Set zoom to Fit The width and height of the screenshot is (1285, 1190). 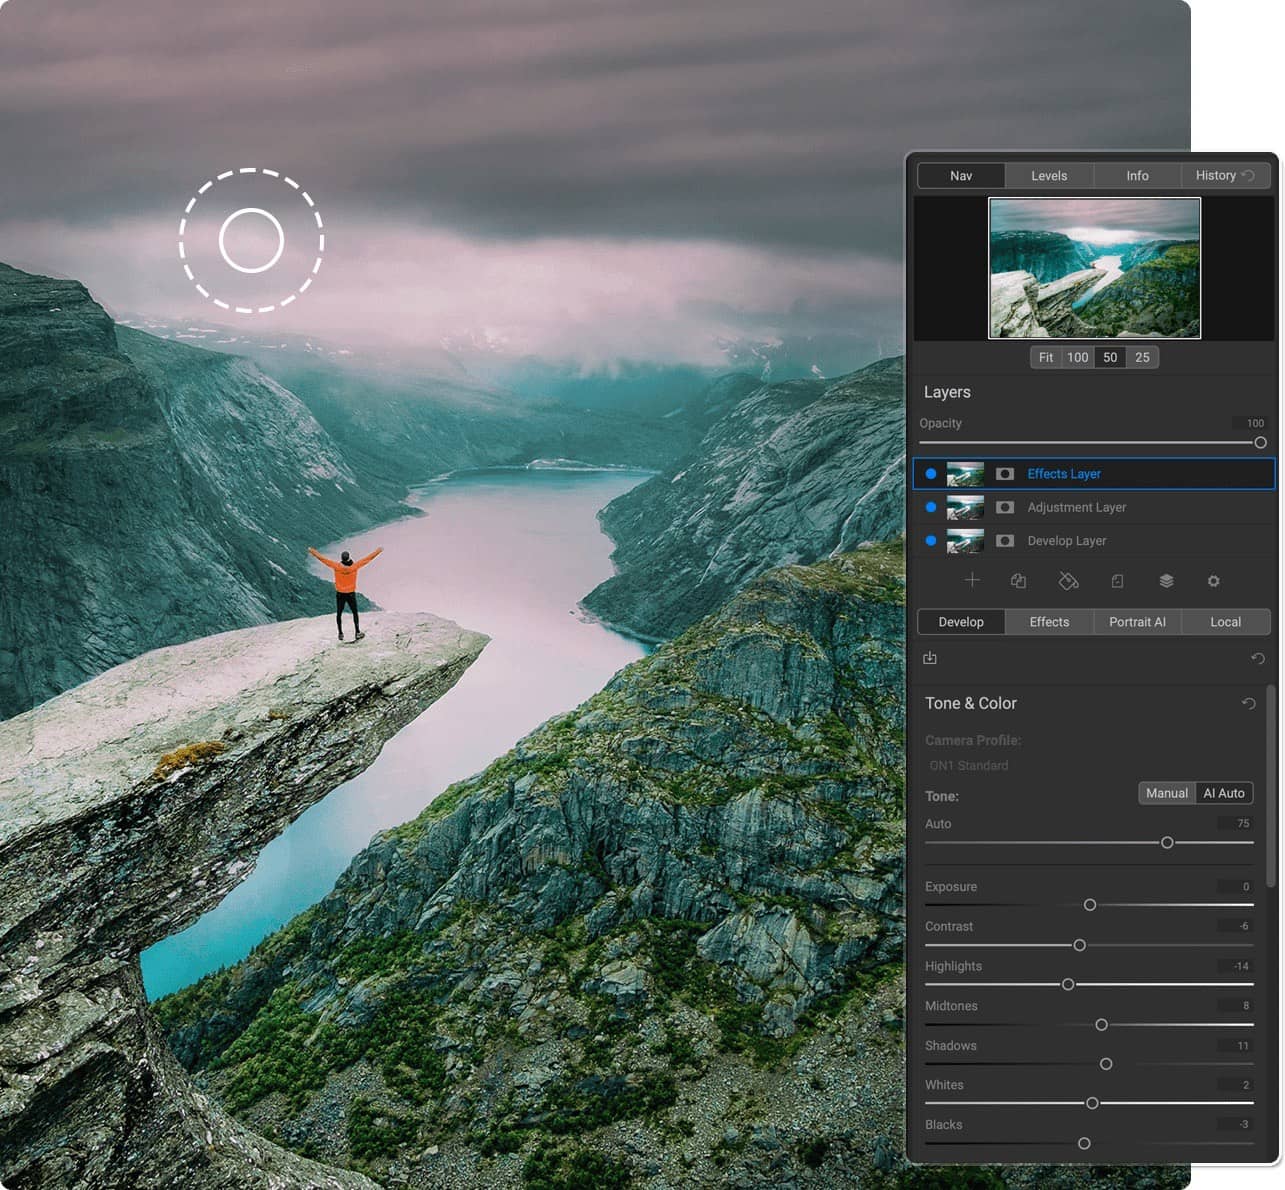pos(1046,357)
